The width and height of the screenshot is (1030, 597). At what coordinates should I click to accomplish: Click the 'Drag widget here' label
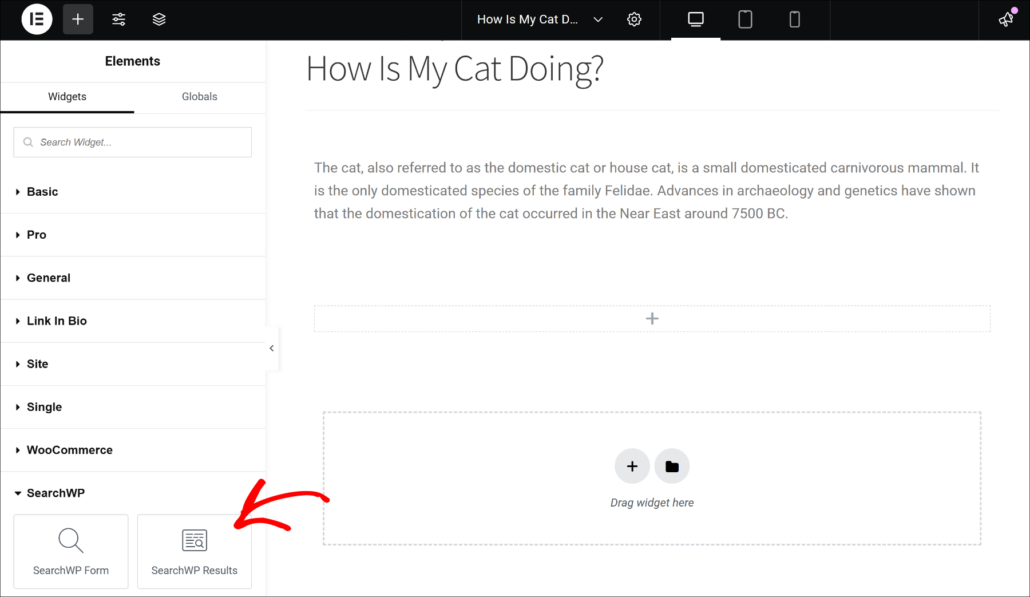coord(652,502)
